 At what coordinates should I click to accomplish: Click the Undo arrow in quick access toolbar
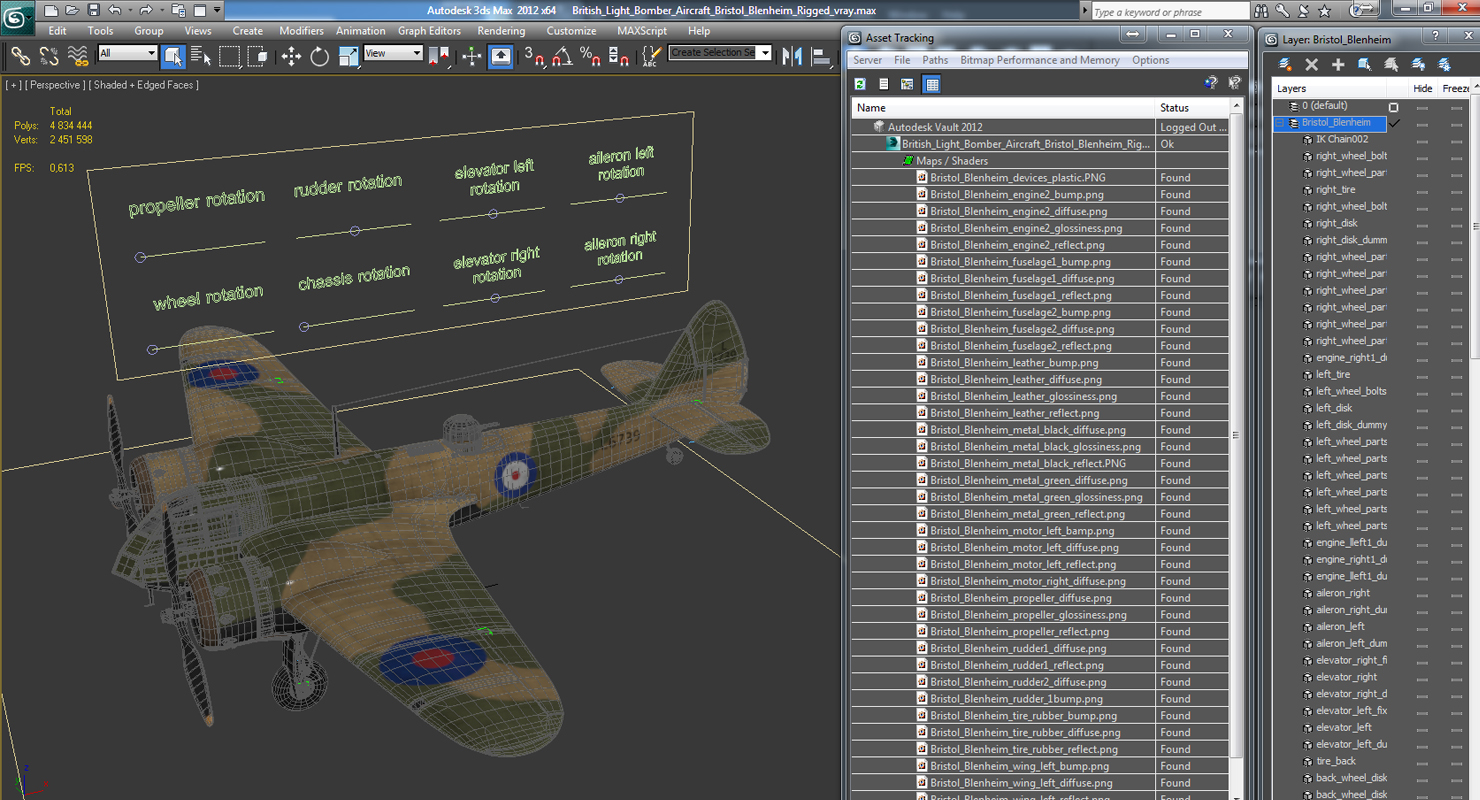tap(115, 10)
